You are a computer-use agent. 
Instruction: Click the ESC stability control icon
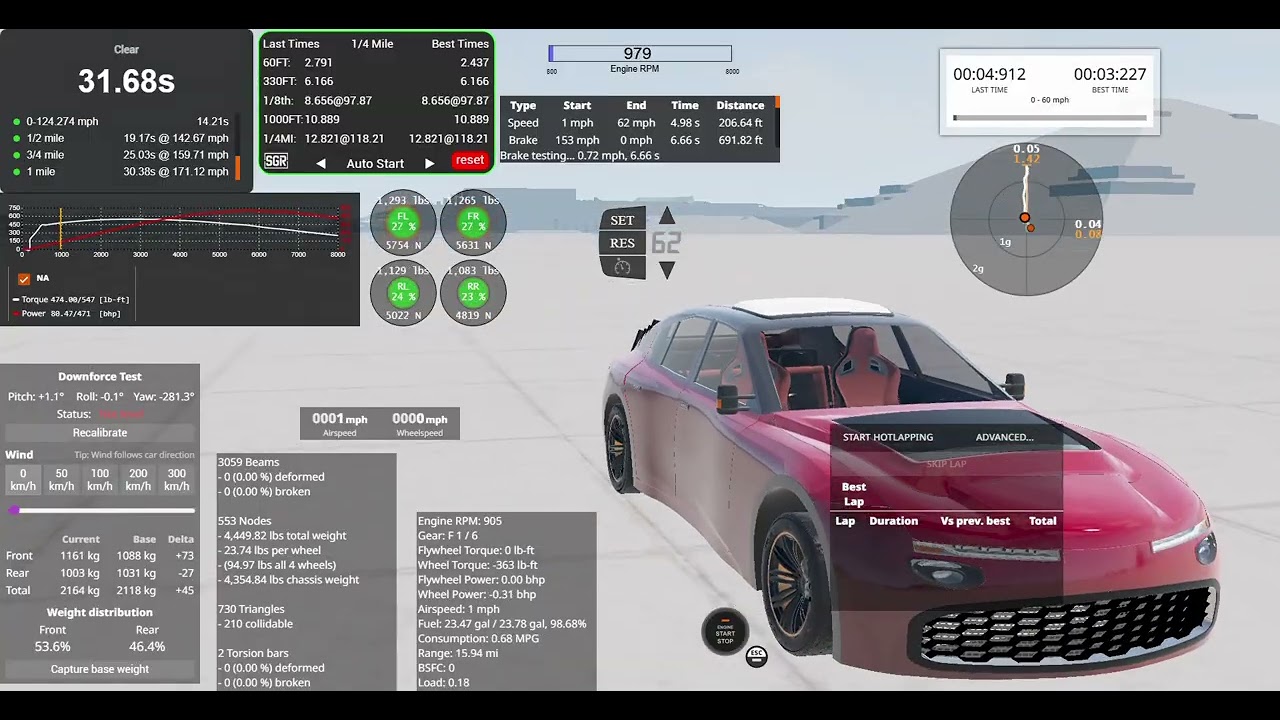pyautogui.click(x=756, y=655)
